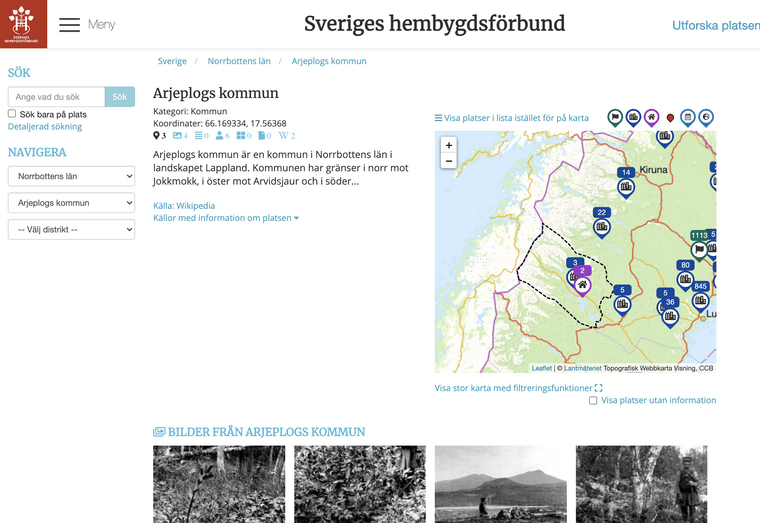760x523 pixels.
Task: Enable 'Sök bara på plats' checkbox
Action: [12, 113]
